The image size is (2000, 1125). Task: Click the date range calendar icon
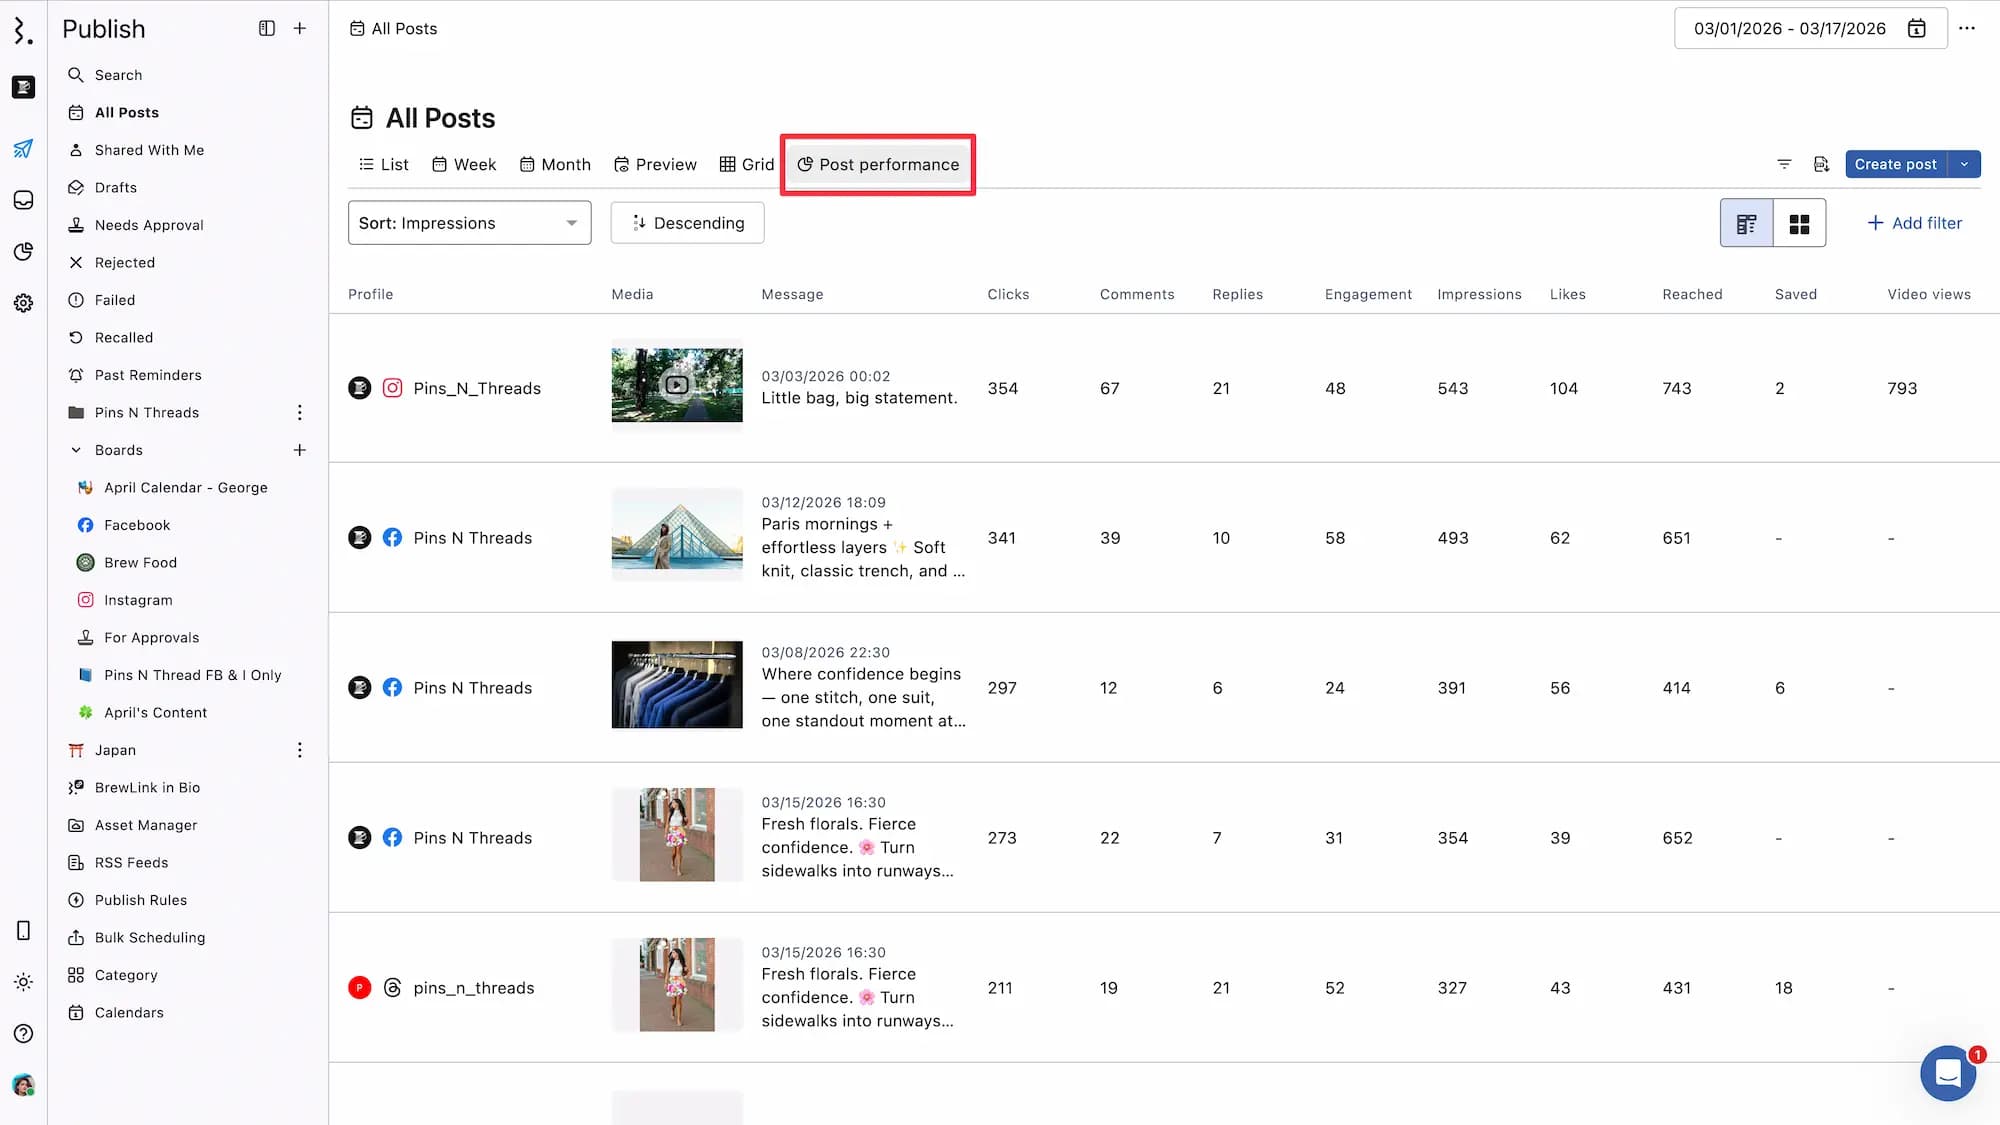(x=1916, y=29)
